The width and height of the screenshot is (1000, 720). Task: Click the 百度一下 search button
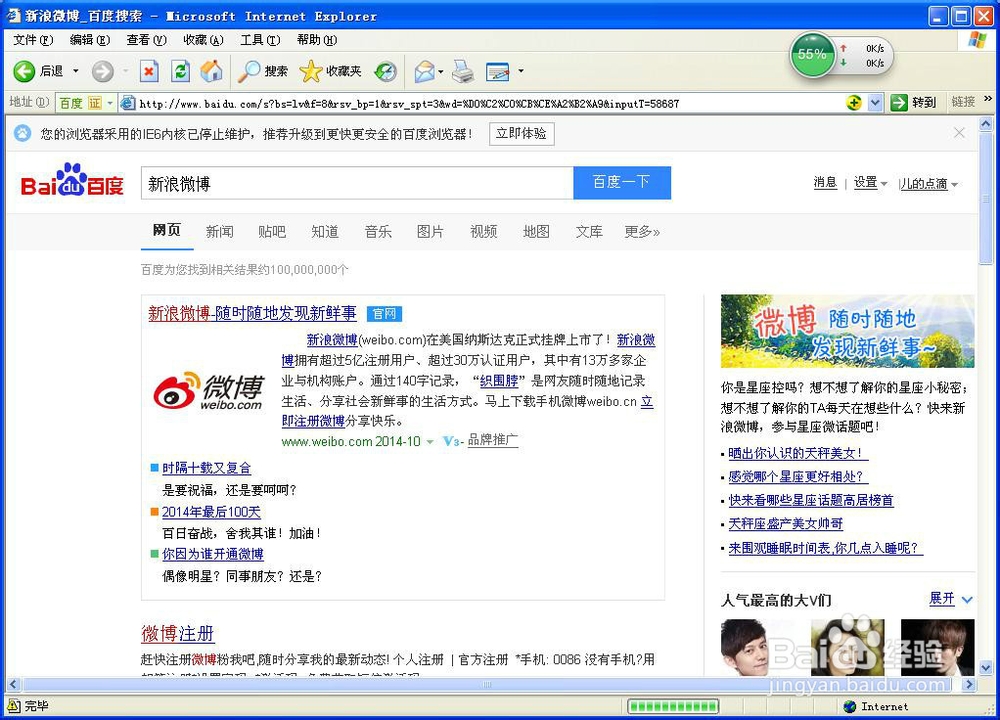point(622,182)
